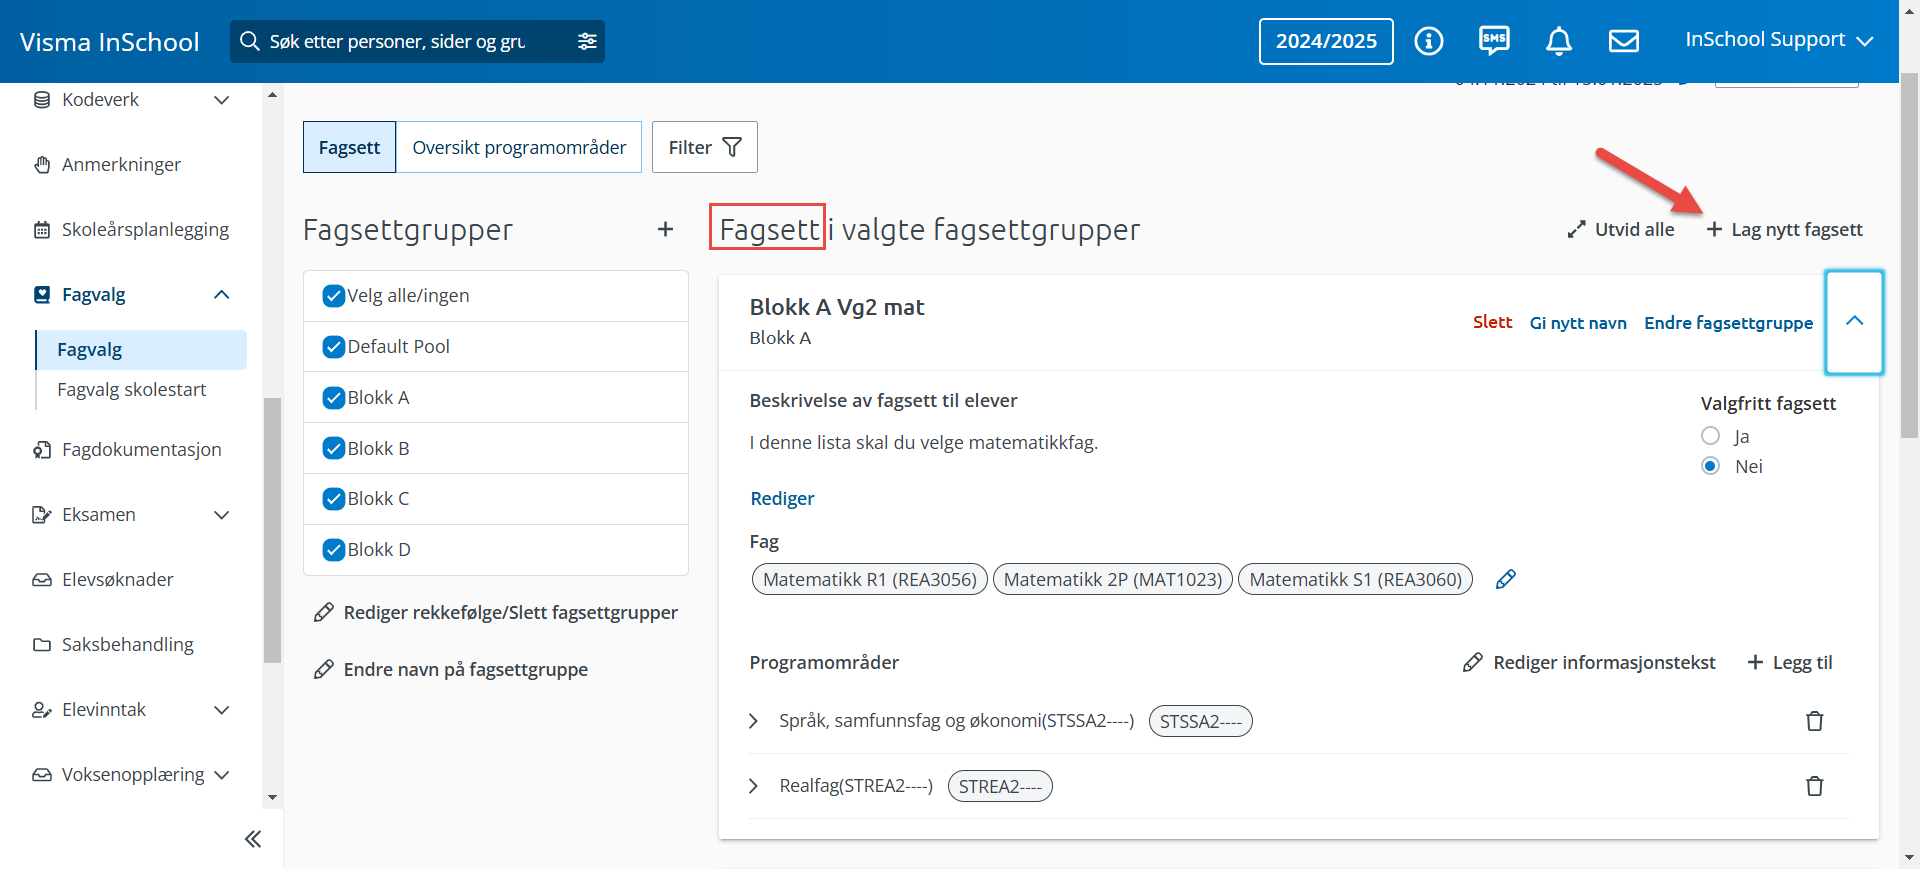This screenshot has width=1920, height=869.
Task: Click Endre navn på fagsettgruppe
Action: click(x=451, y=670)
